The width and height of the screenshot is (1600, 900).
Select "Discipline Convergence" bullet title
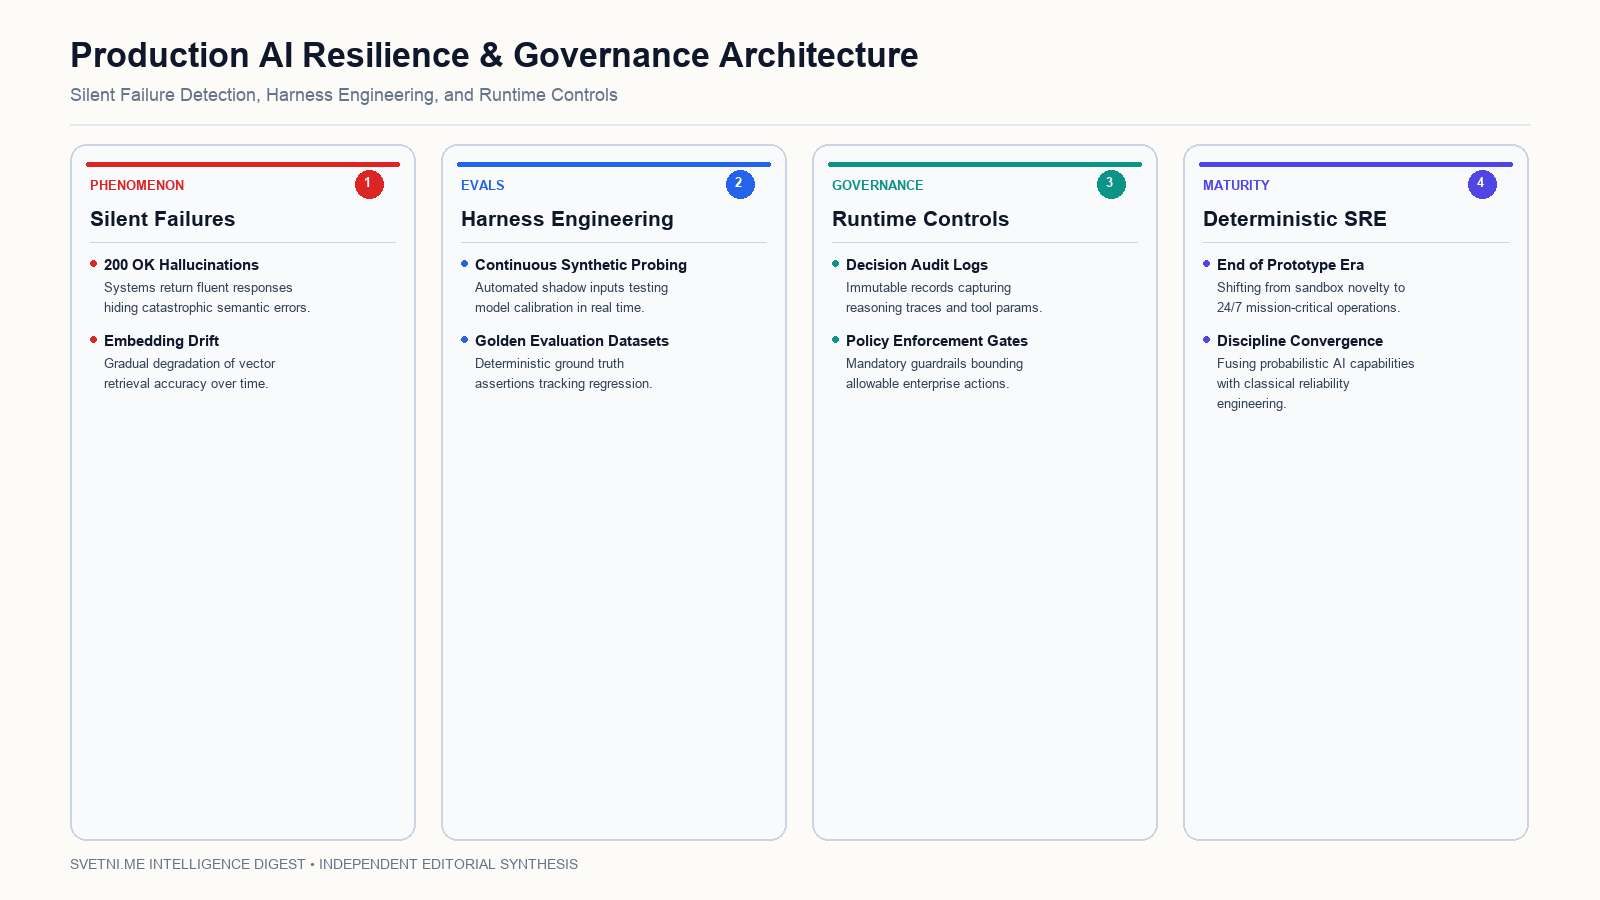(x=1300, y=341)
